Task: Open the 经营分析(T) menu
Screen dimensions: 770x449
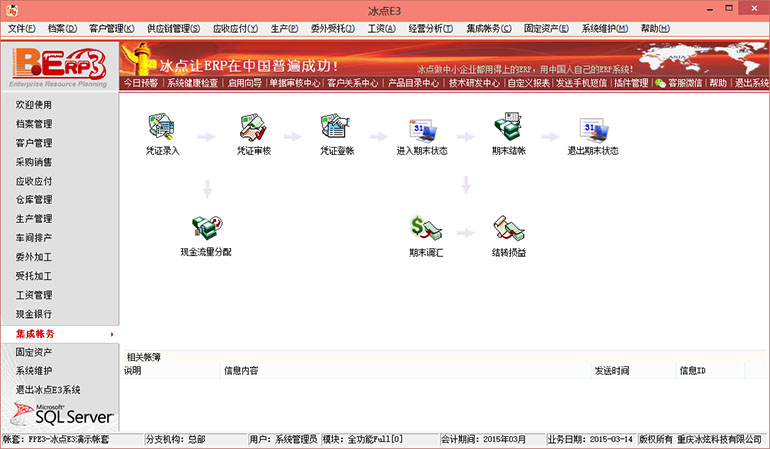Action: click(431, 28)
